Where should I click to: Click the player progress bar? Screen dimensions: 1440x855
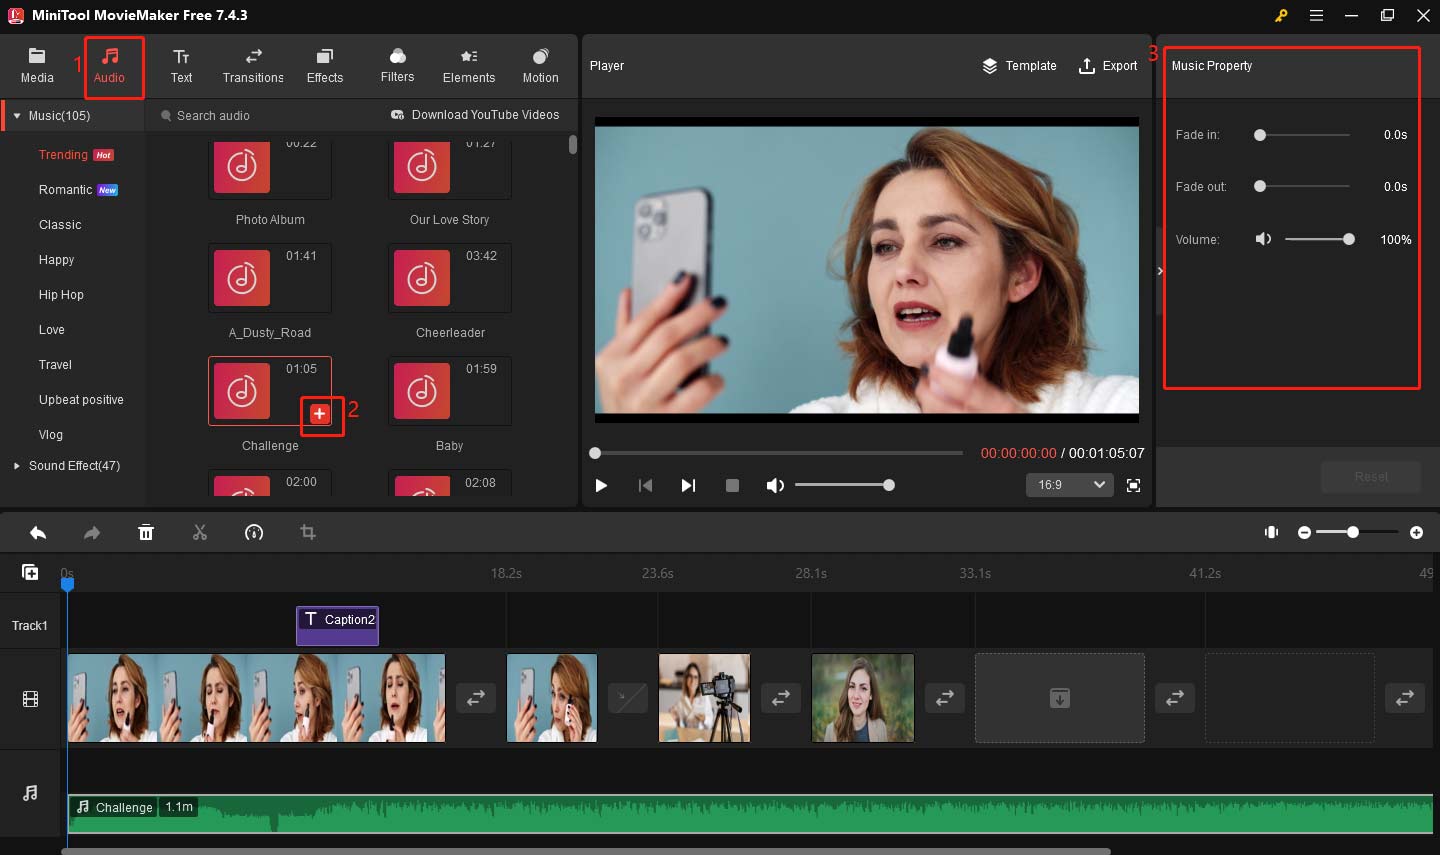point(777,453)
